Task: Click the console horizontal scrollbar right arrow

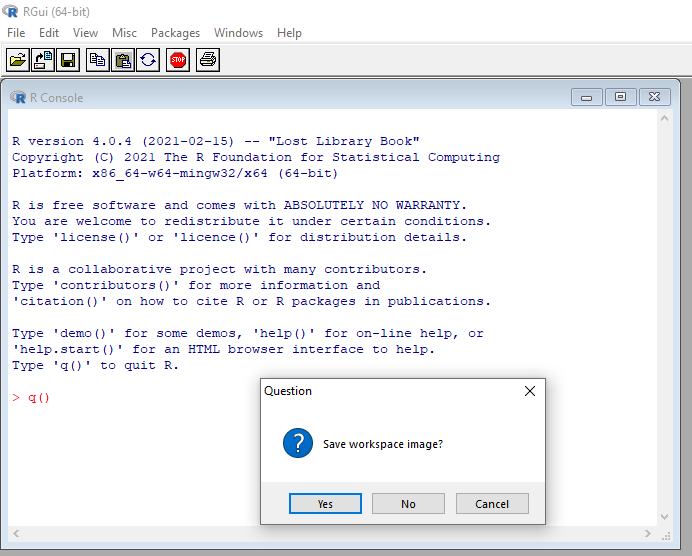Action: (x=647, y=533)
